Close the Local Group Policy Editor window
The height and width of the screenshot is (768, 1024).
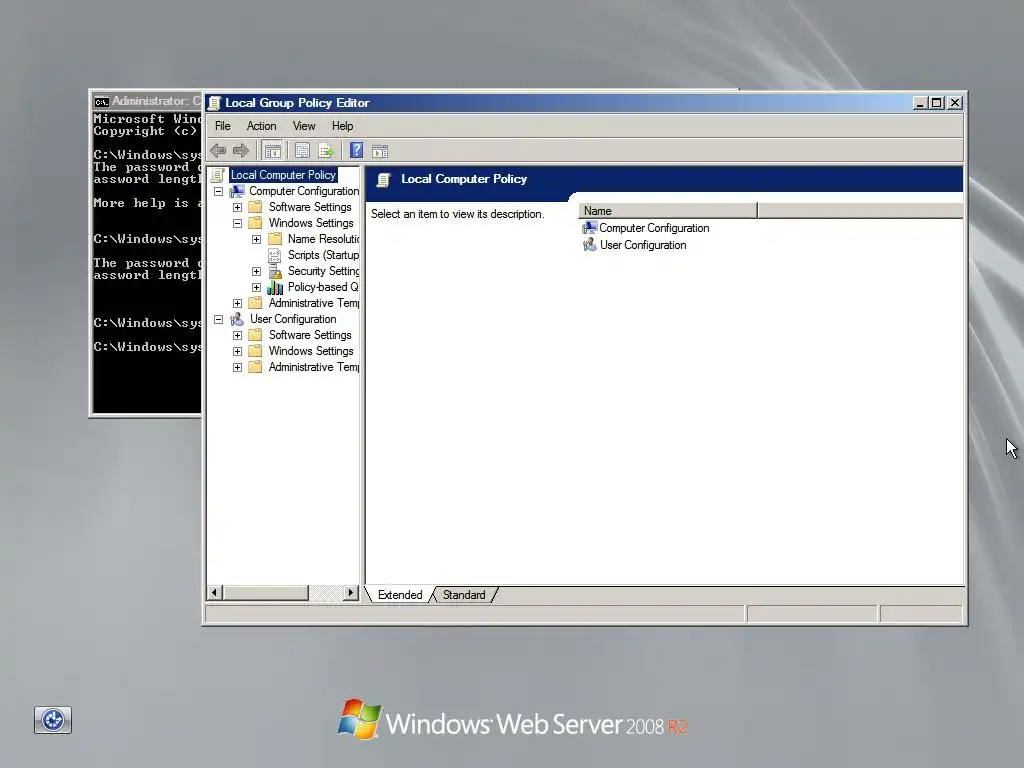954,103
